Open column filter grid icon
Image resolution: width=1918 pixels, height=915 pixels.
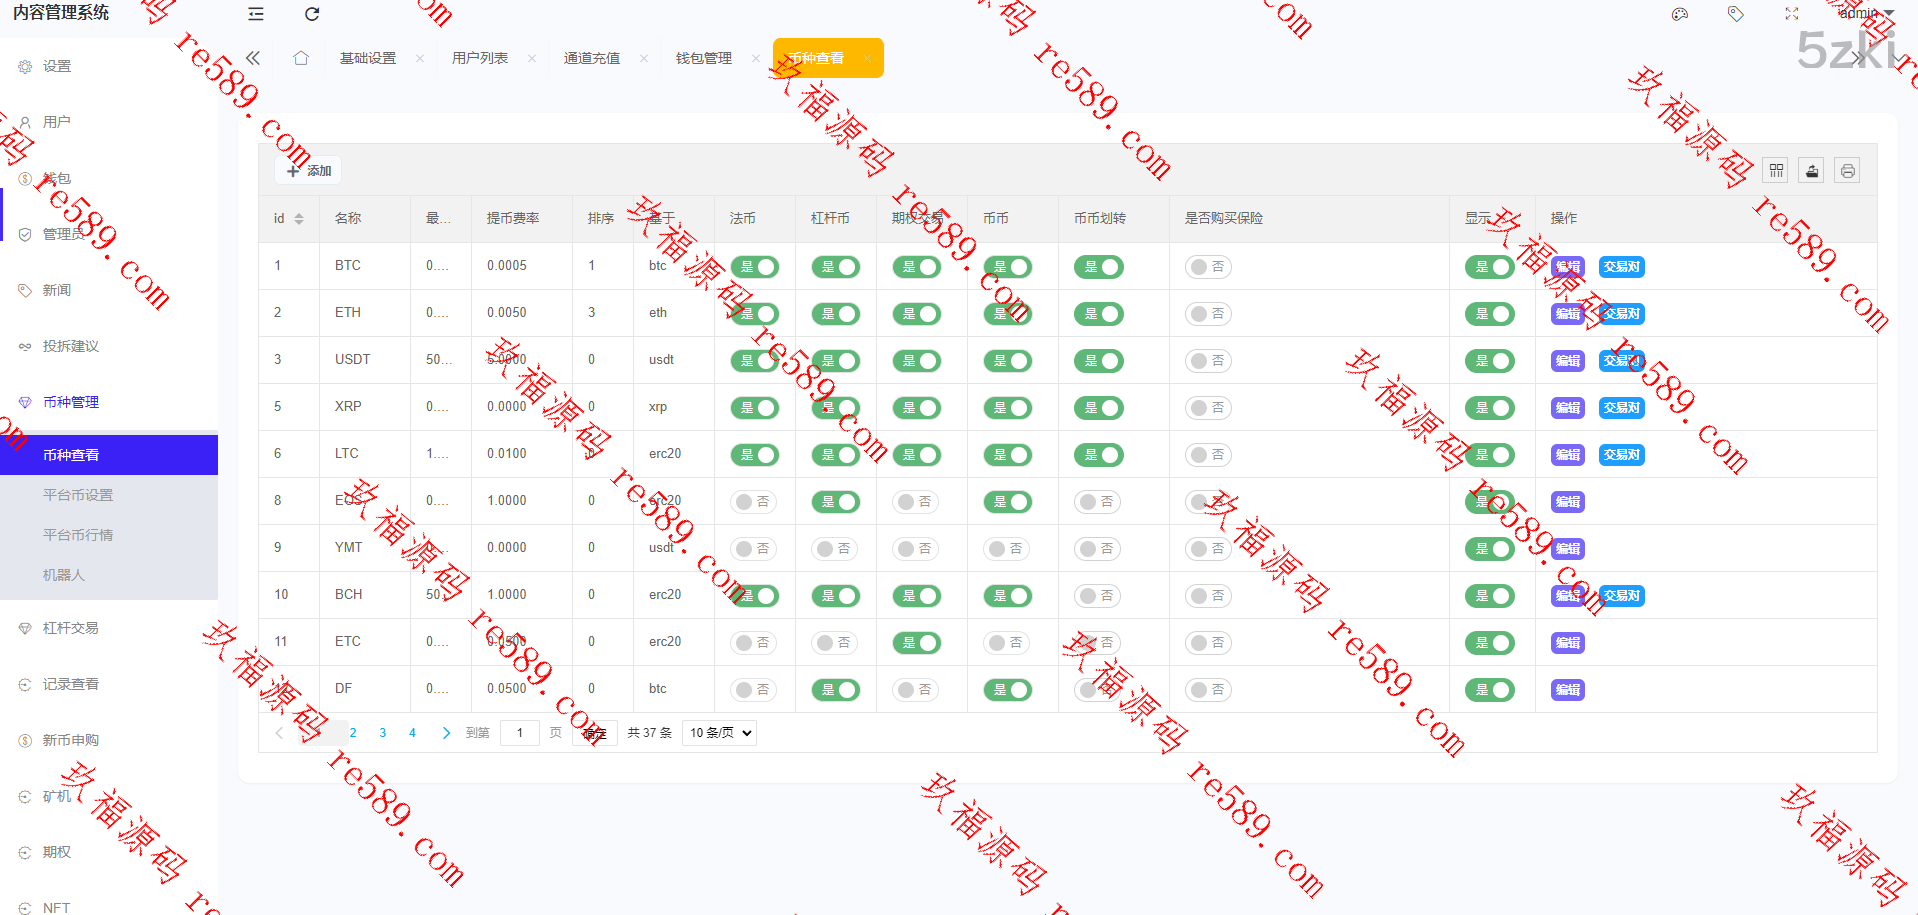coord(1776,171)
